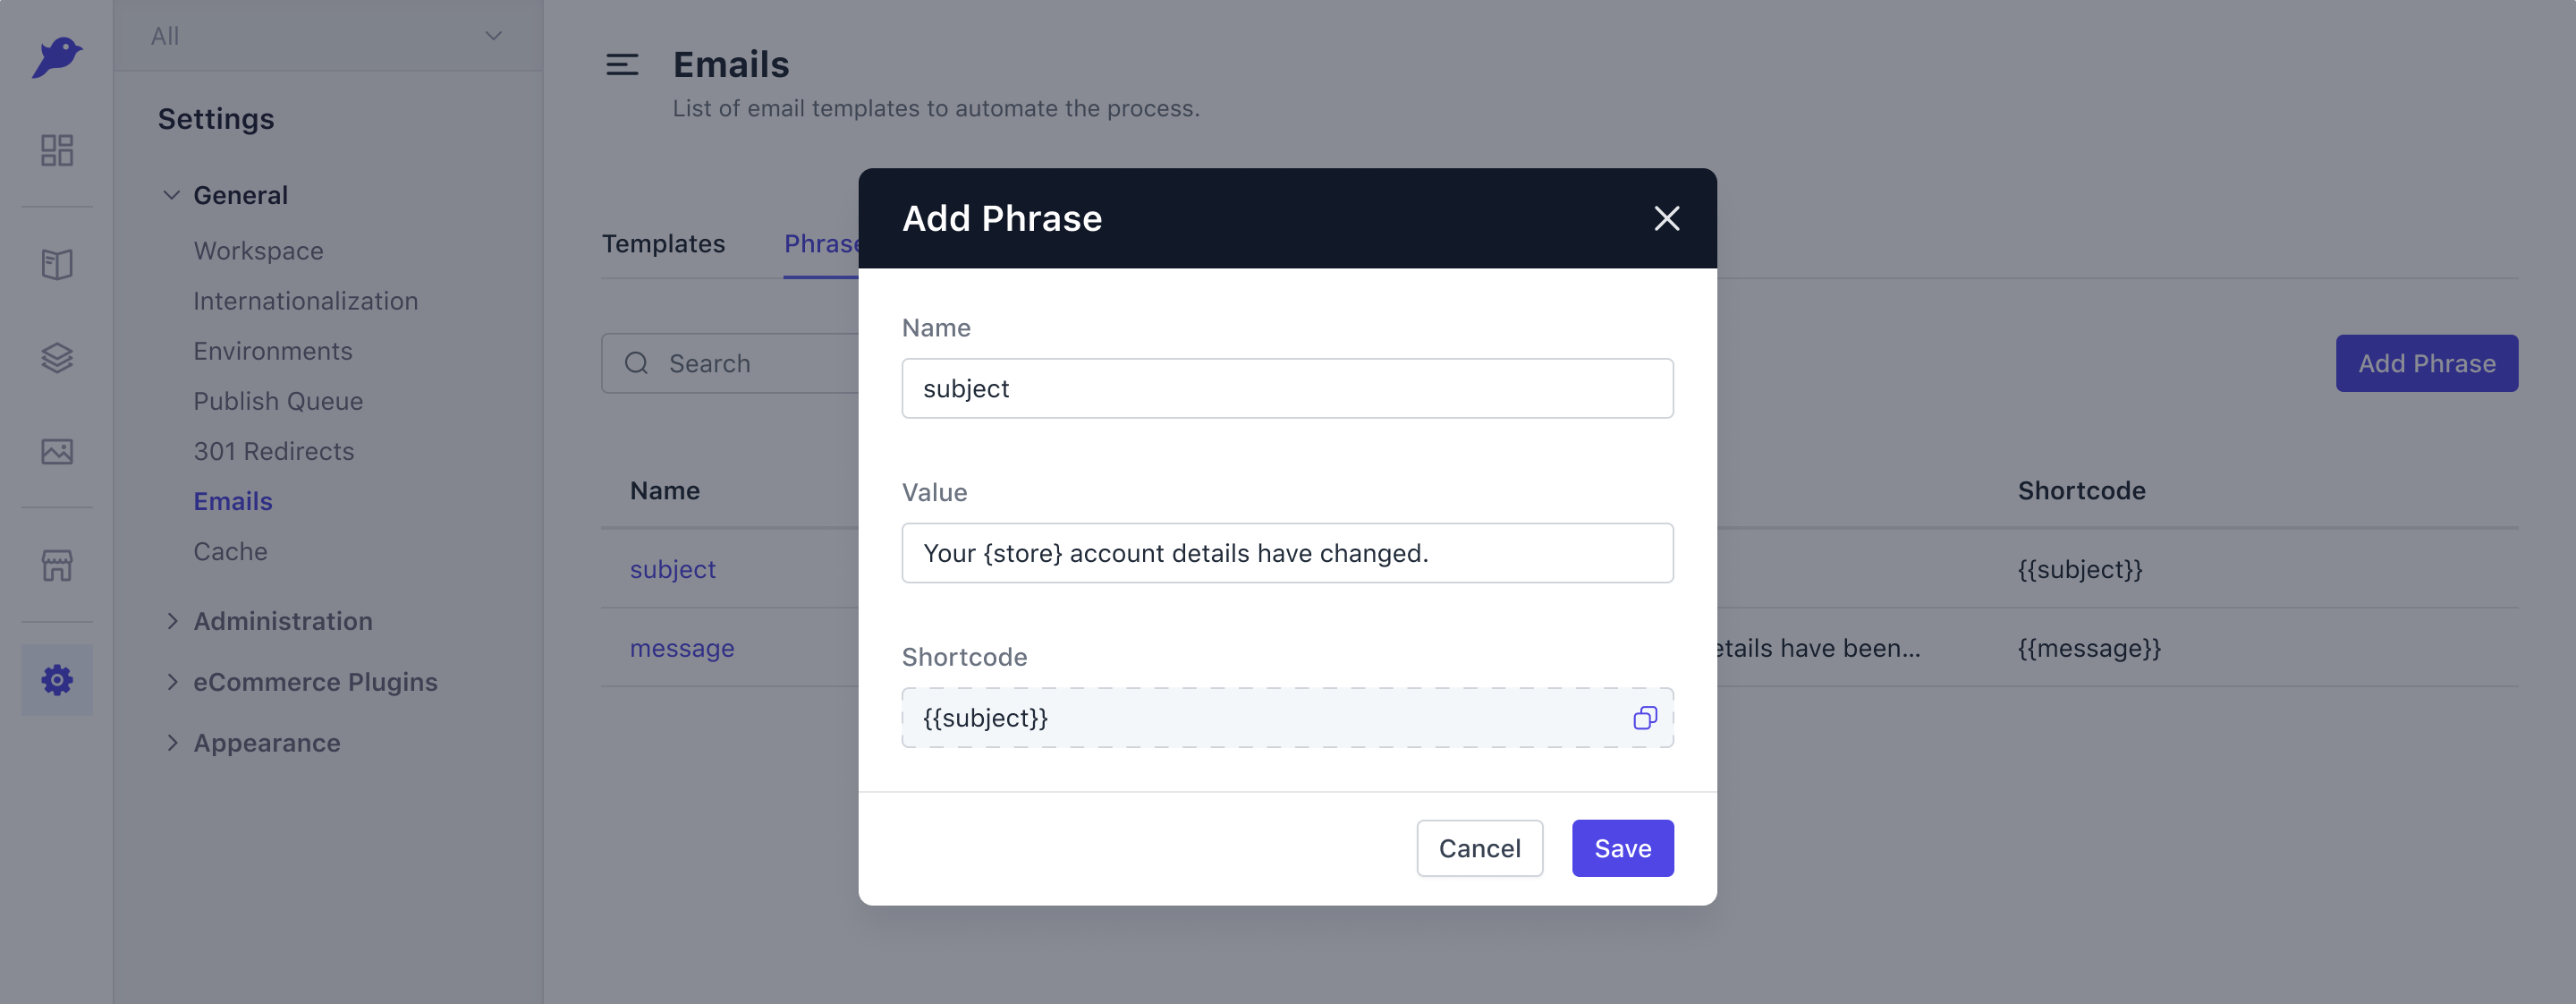The image size is (2576, 1004).
Task: Open the layers stack icon in sidebar
Action: click(x=57, y=358)
